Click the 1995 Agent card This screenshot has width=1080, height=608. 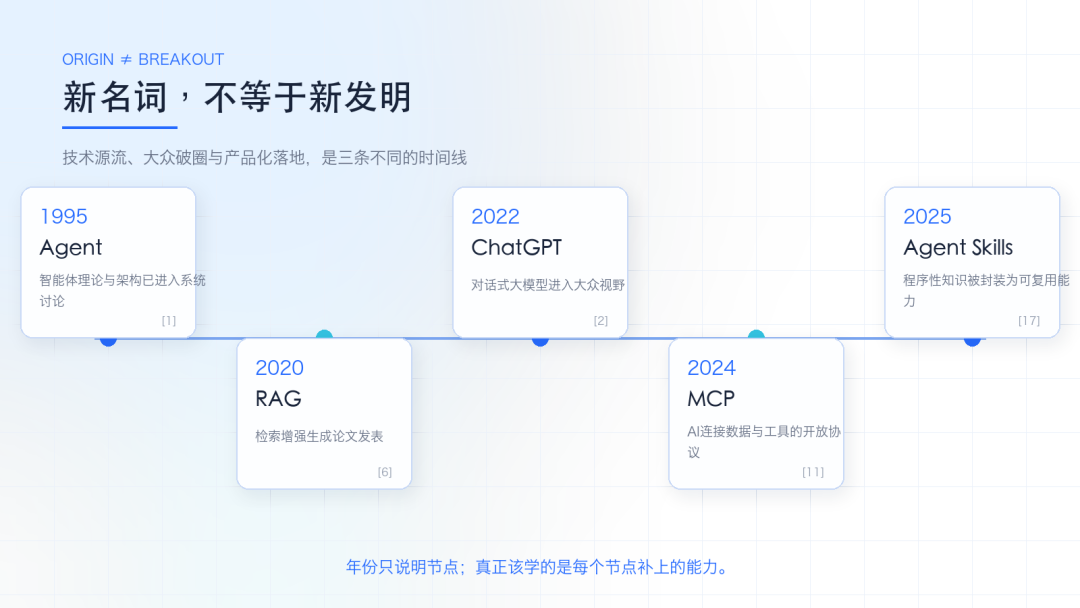(x=108, y=262)
